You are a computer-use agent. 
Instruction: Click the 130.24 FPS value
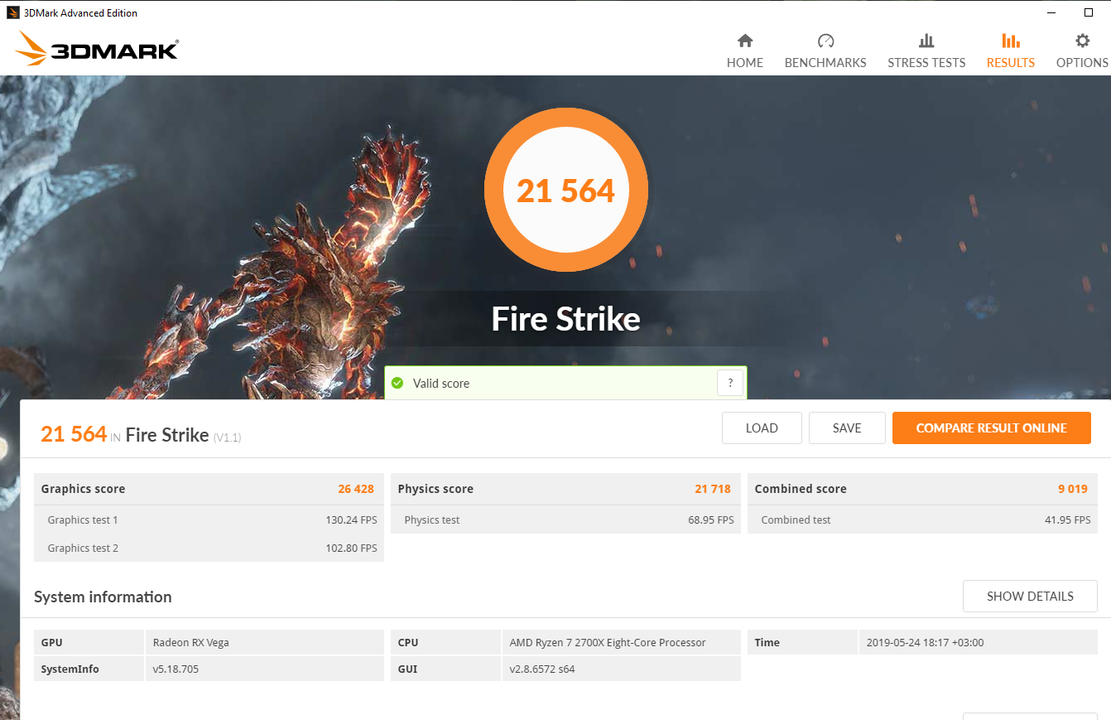[351, 519]
